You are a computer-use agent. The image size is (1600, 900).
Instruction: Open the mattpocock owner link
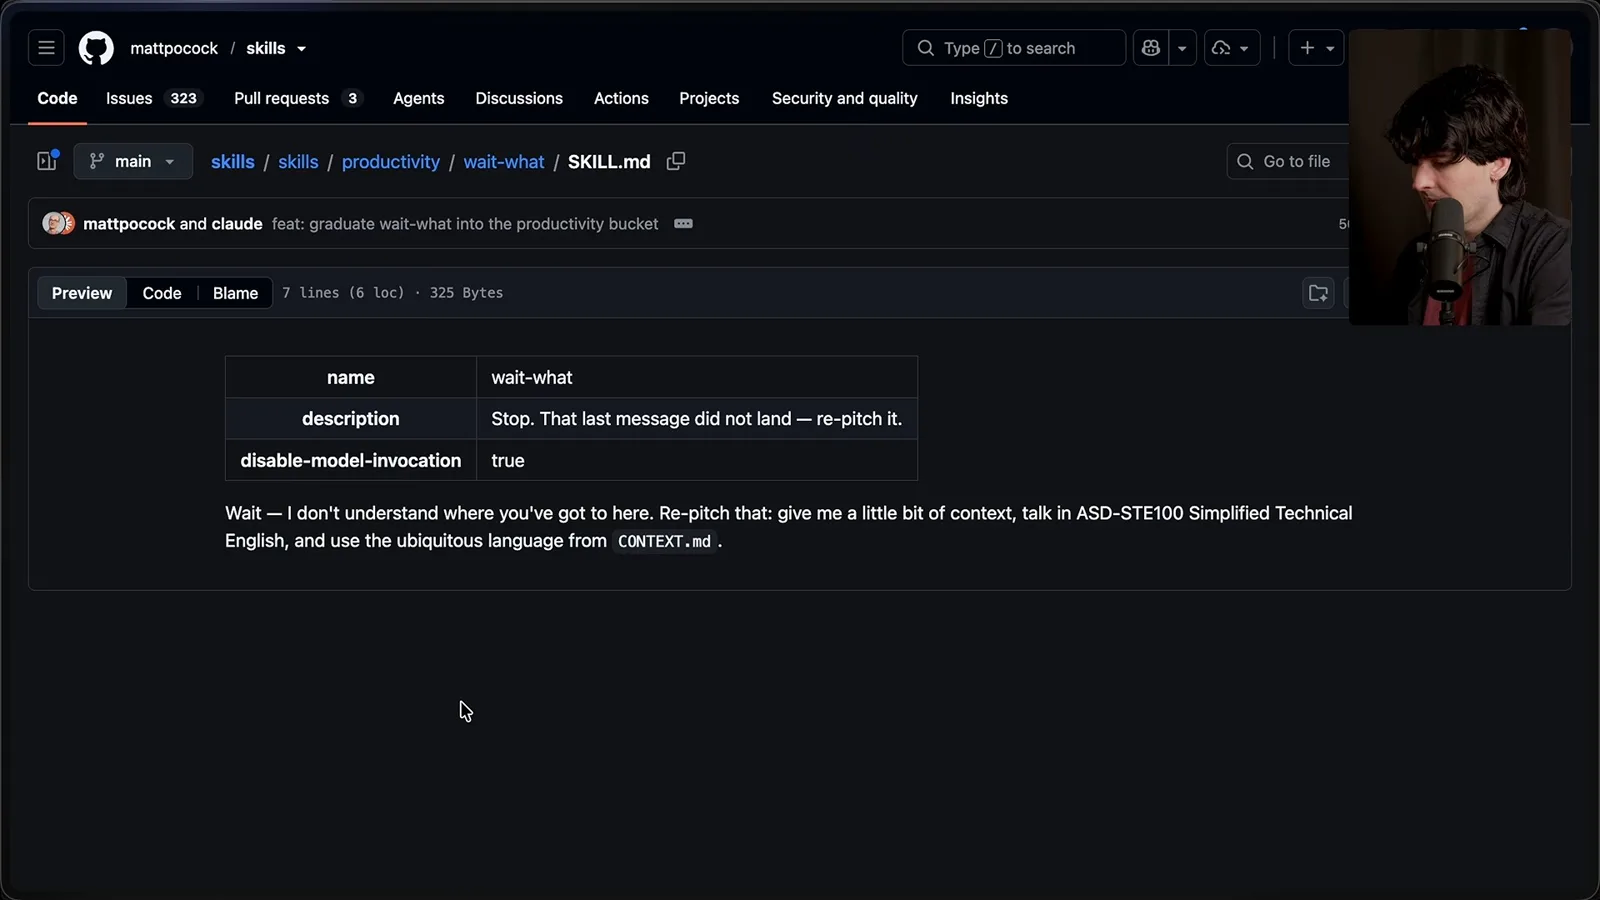tap(174, 48)
